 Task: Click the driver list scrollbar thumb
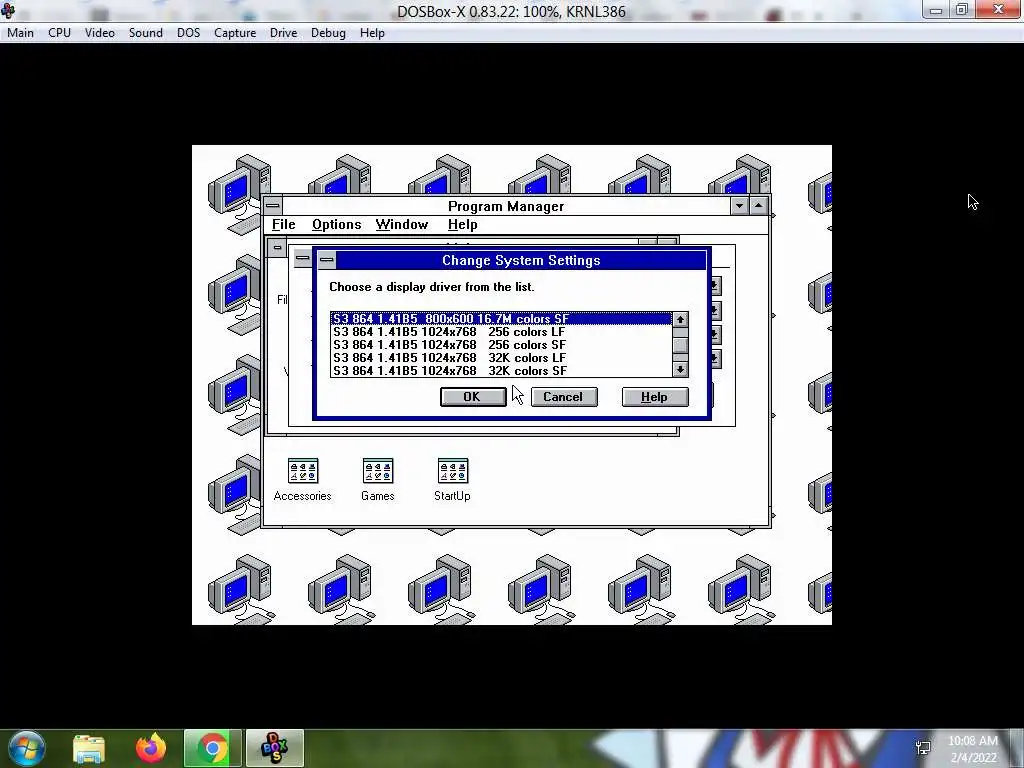680,345
